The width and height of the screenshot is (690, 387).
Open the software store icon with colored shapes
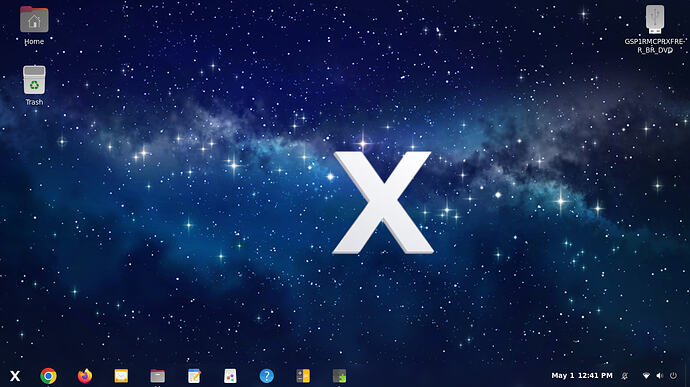[230, 376]
